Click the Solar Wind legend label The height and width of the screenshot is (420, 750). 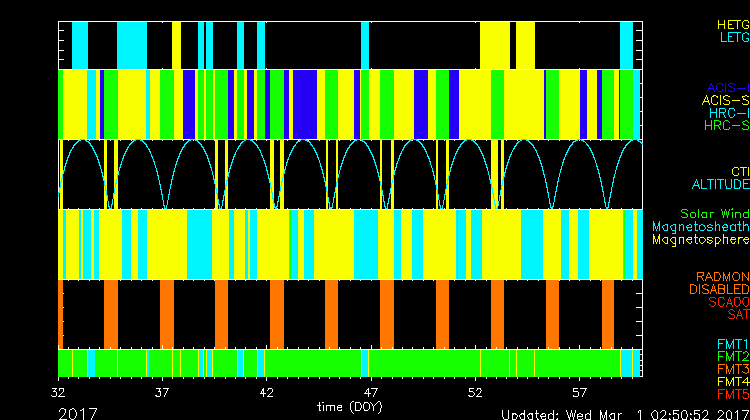coord(714,214)
